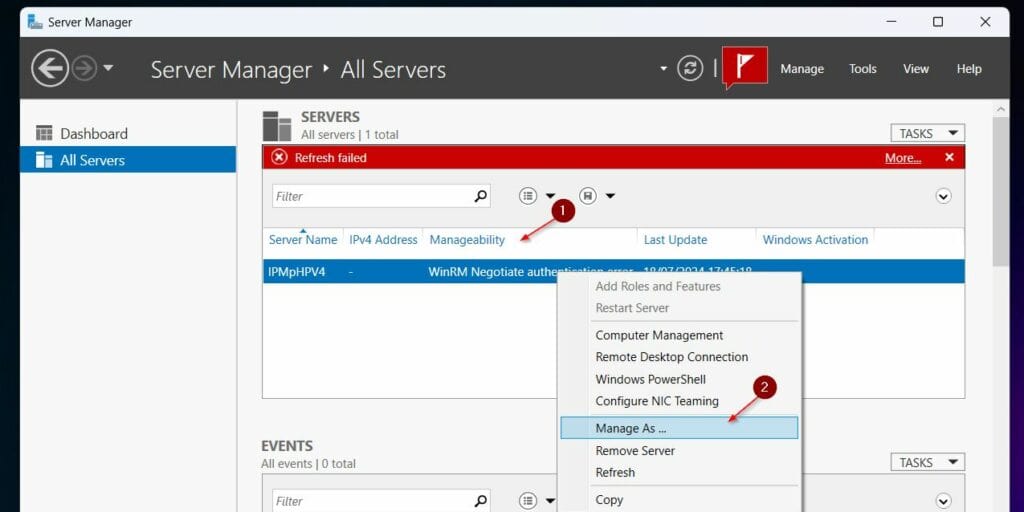Sort by IPv4 Address column

tap(383, 240)
